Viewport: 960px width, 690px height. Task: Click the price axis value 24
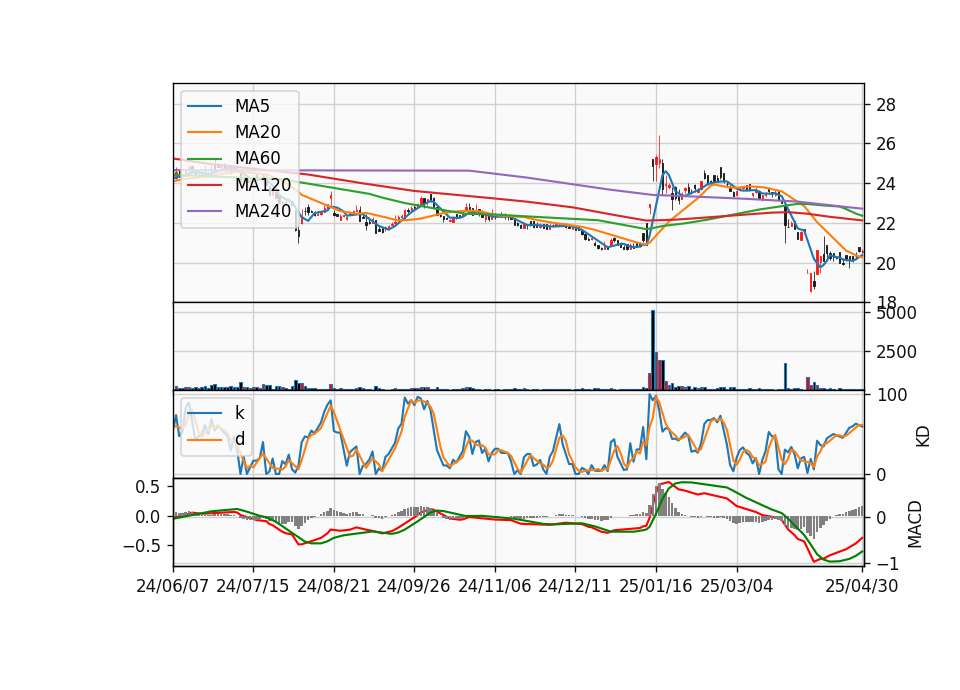(886, 184)
